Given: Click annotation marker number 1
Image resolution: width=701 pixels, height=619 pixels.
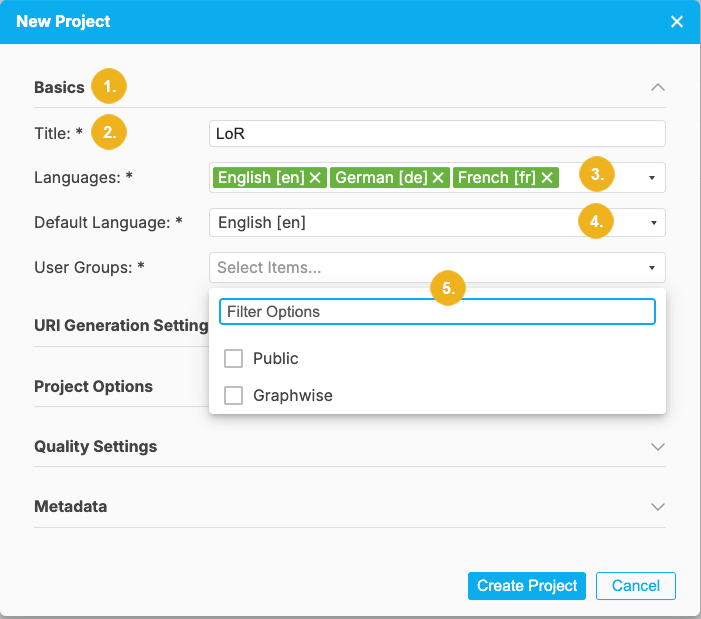Looking at the screenshot, I should pyautogui.click(x=108, y=87).
